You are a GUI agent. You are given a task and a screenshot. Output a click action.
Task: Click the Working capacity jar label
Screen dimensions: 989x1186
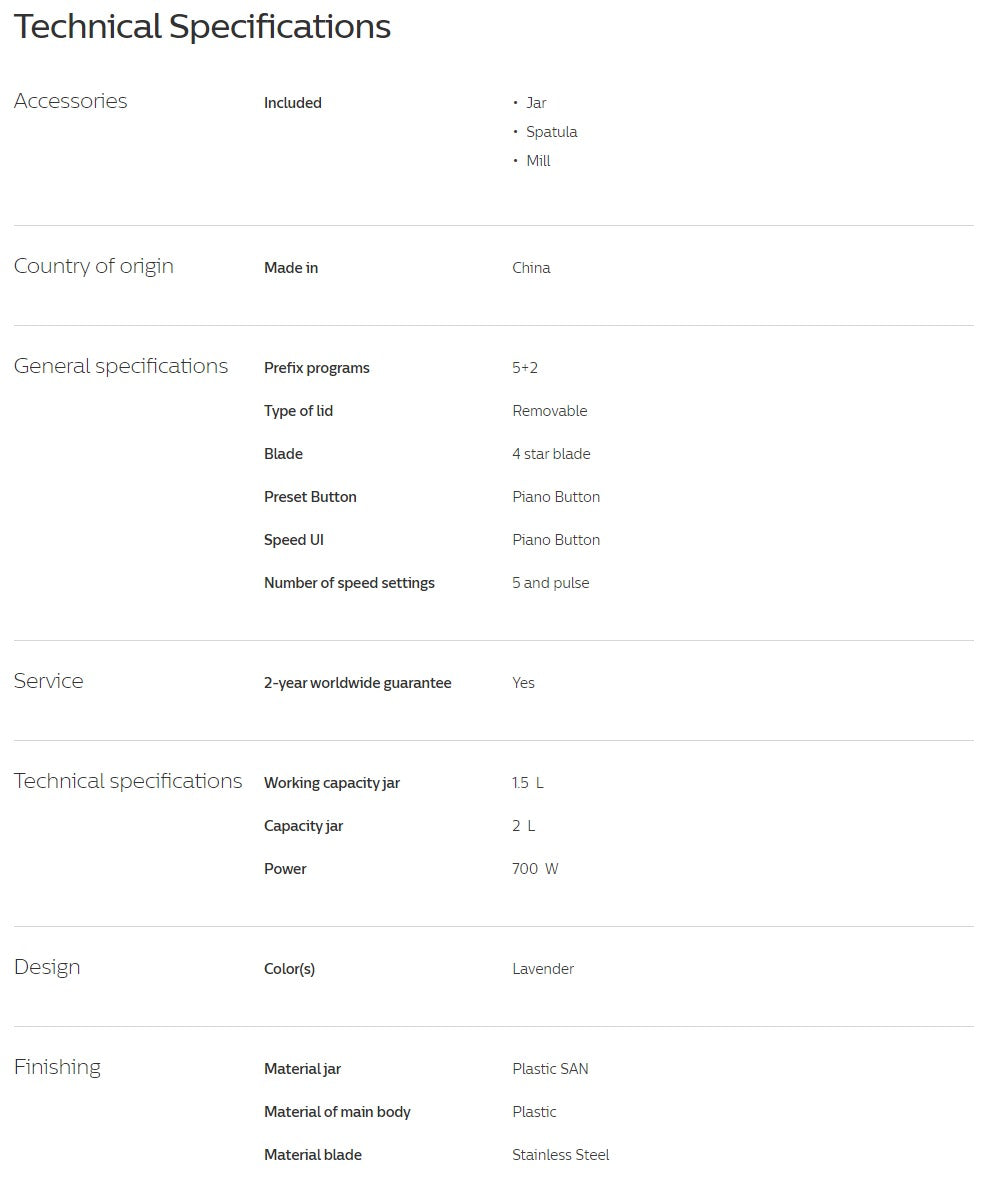point(331,783)
